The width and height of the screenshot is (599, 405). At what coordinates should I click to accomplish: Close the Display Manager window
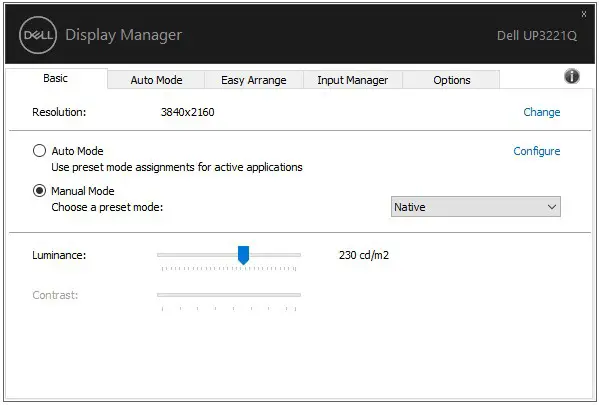point(584,14)
